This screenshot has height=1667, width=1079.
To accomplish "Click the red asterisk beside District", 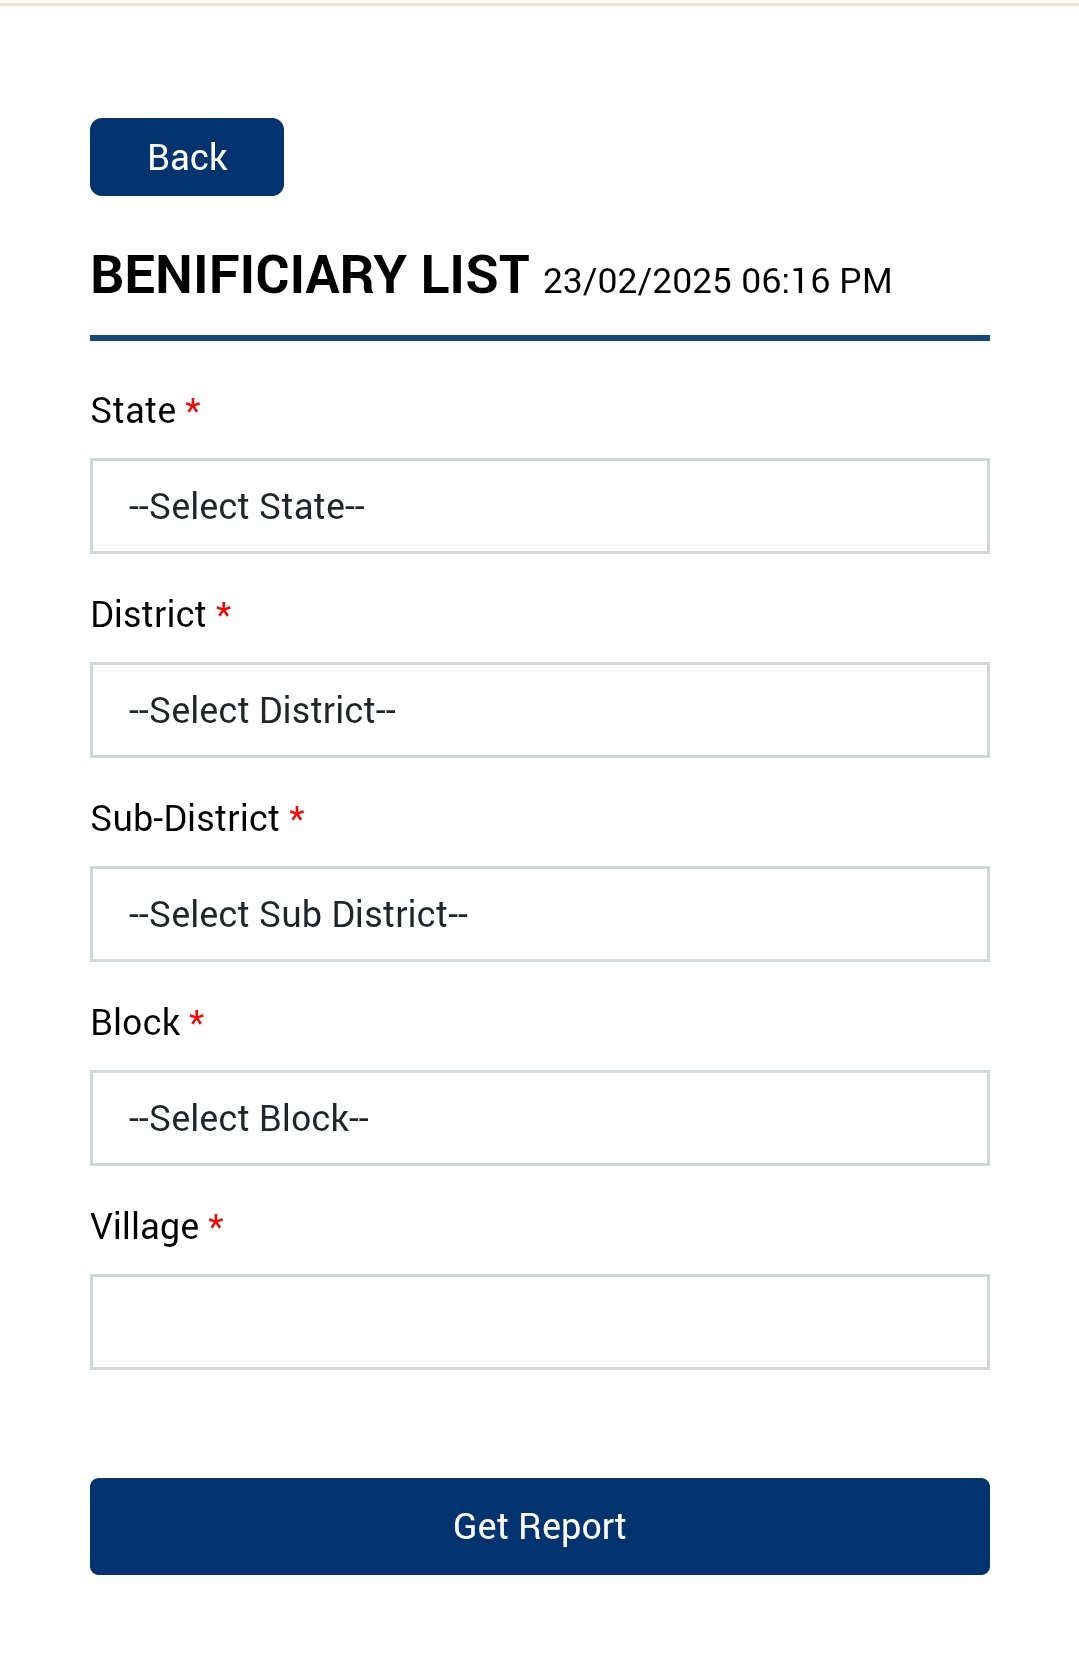I will pos(224,611).
